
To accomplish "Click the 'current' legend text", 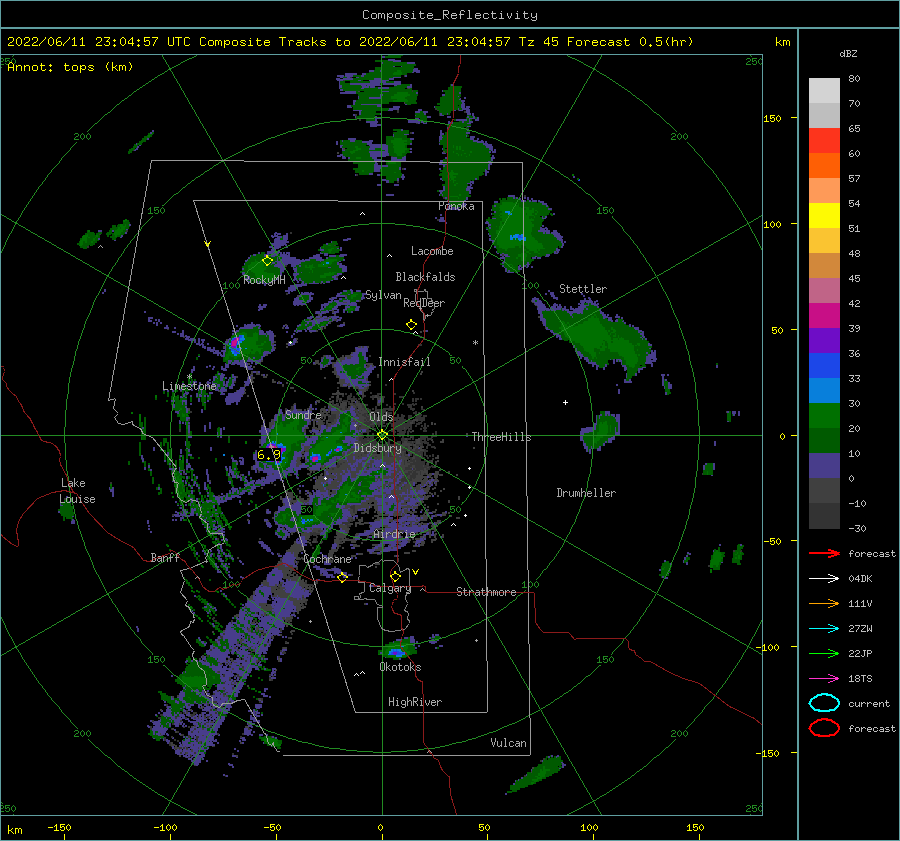I will 869,704.
